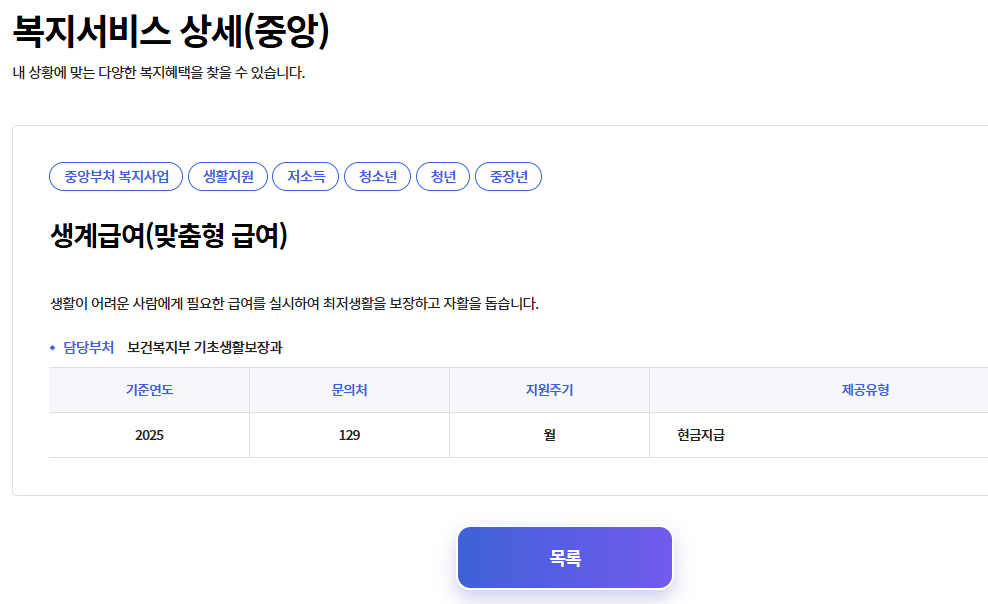Click the 생활지원 category tag
The height and width of the screenshot is (604, 988).
[228, 176]
